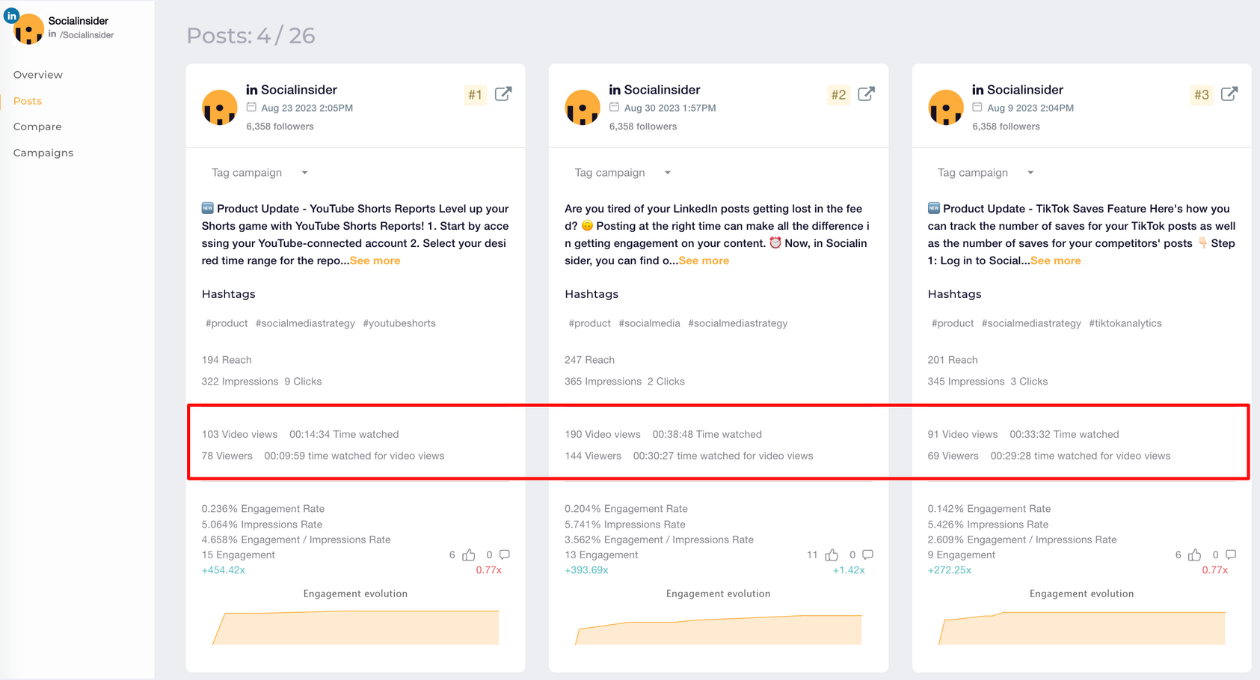Open post #2 external link icon
The image size is (1260, 680).
pyautogui.click(x=866, y=94)
